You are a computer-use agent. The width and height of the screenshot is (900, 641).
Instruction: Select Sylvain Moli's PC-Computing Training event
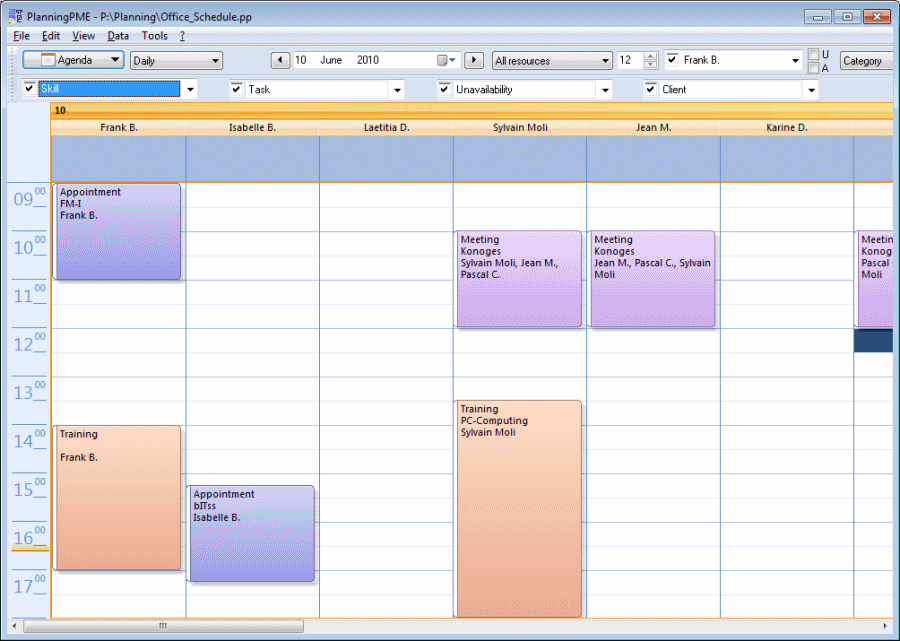(518, 509)
